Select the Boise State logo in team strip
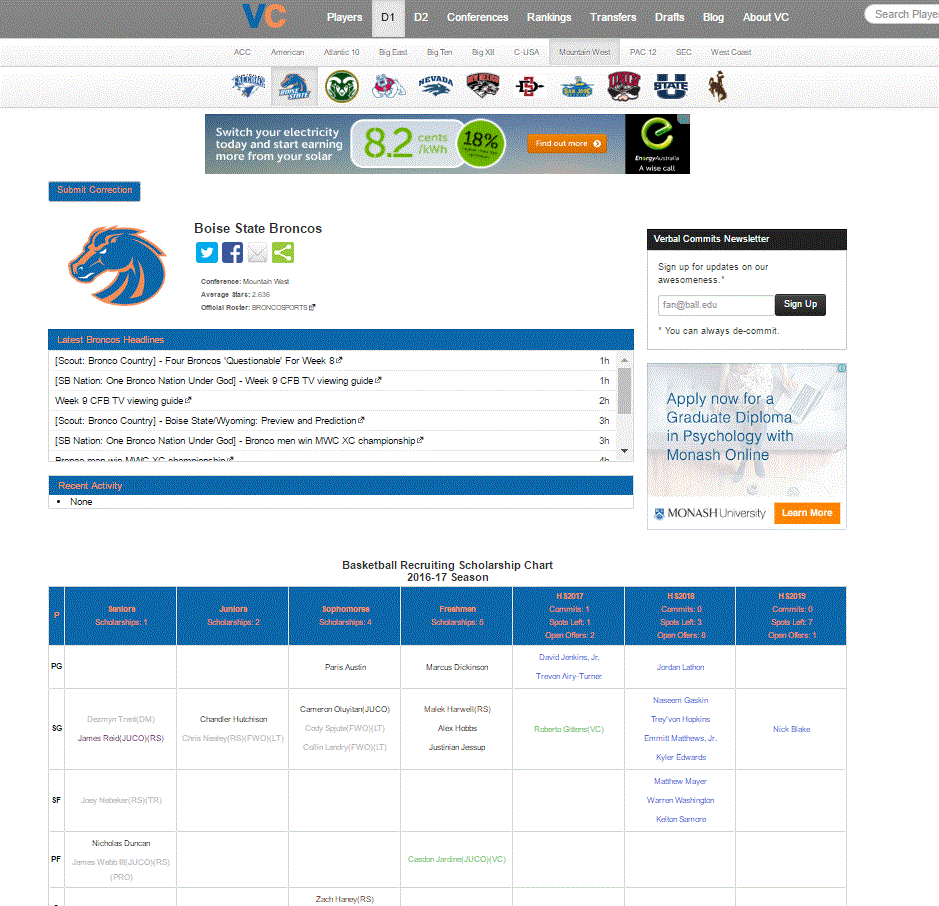Image resolution: width=939 pixels, height=906 pixels. click(294, 86)
